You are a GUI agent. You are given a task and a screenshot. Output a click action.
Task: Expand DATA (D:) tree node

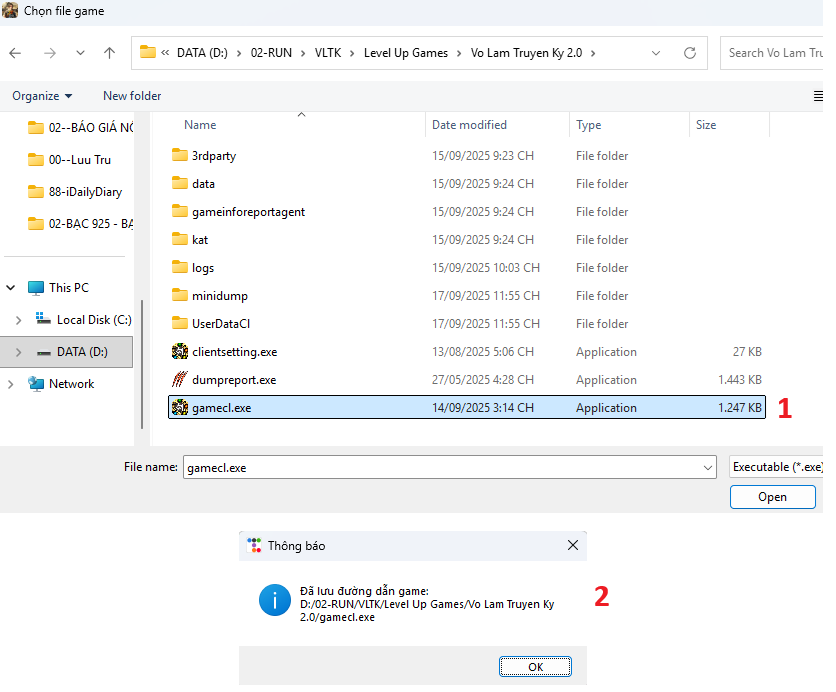coord(19,352)
